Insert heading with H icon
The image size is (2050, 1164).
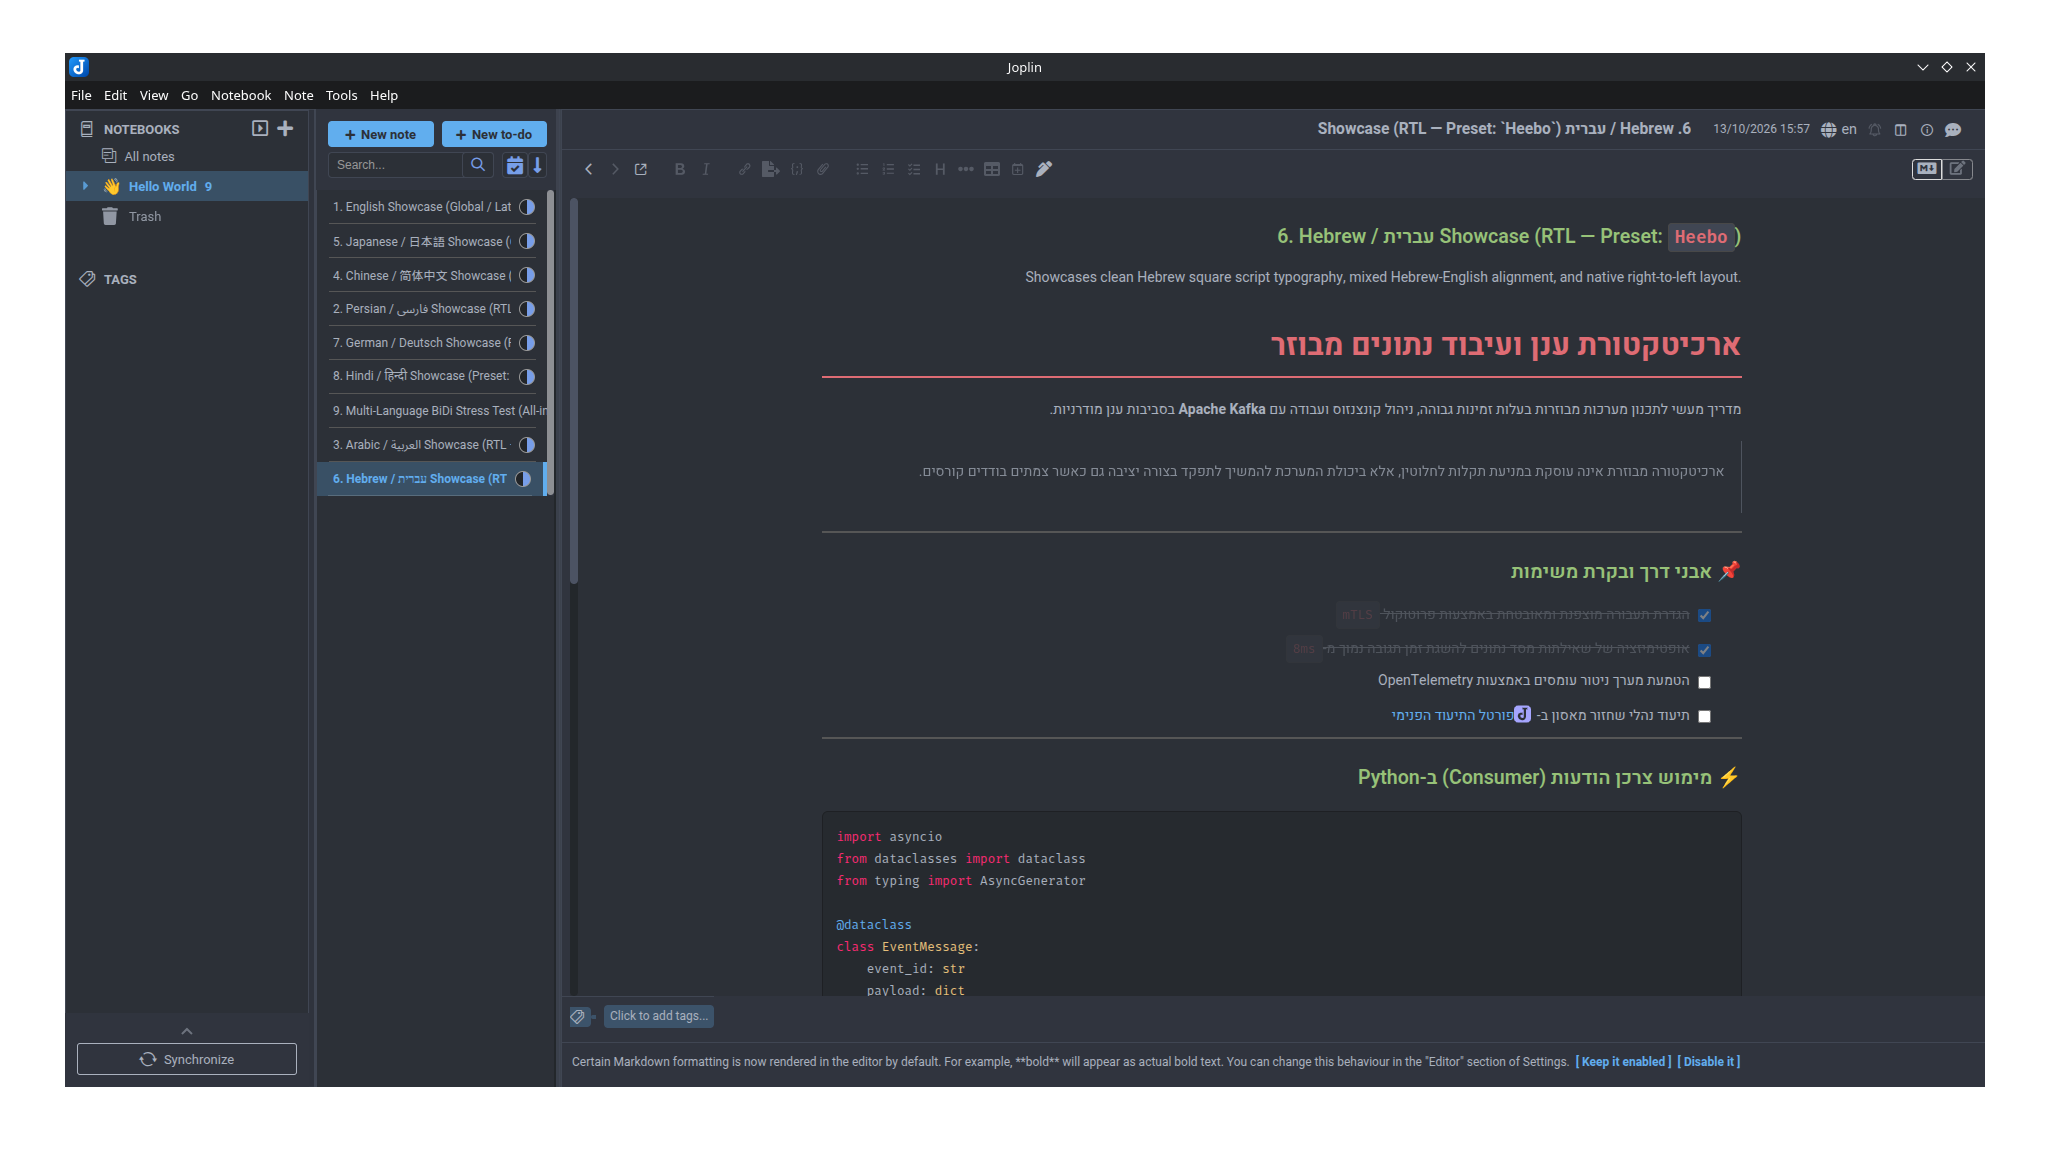[940, 170]
